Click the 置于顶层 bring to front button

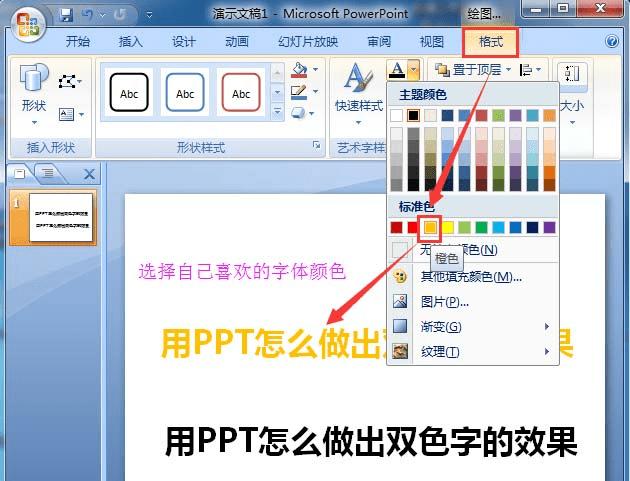pos(468,70)
